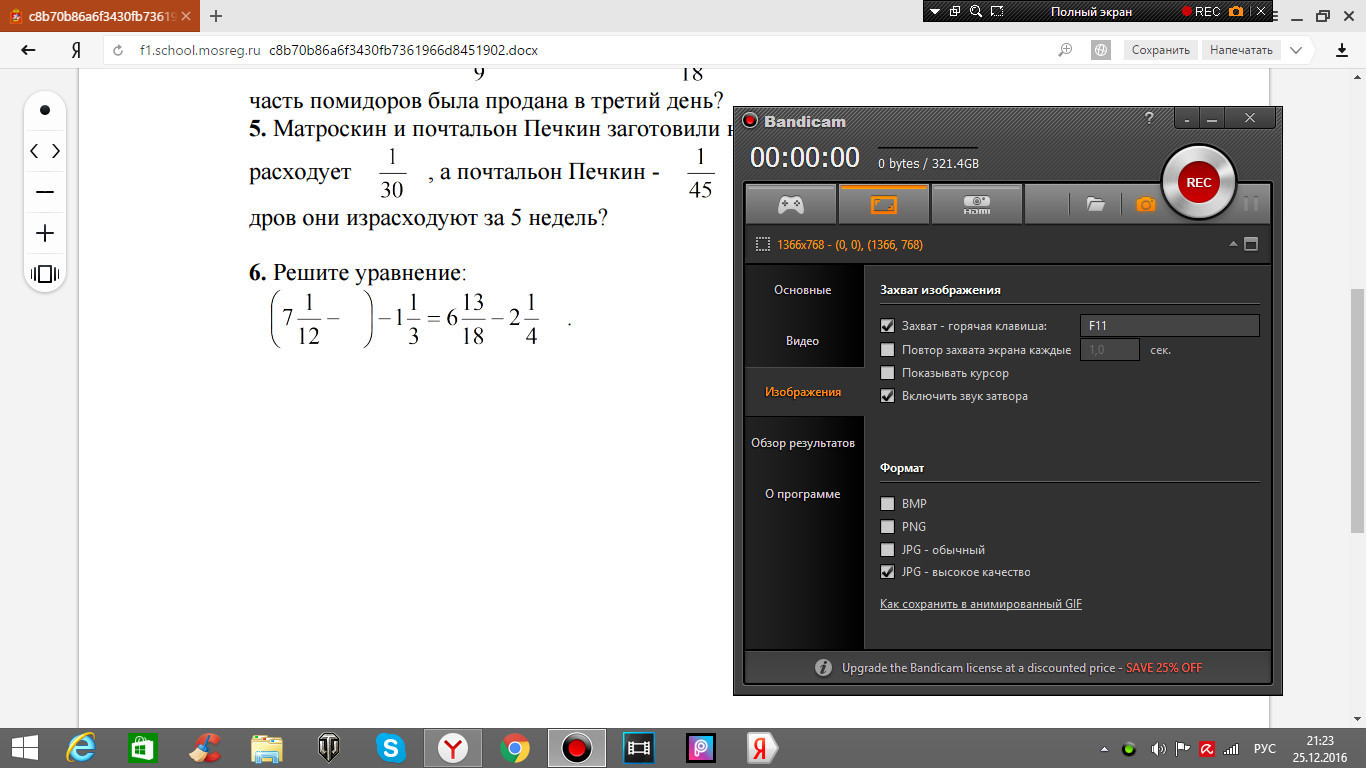Click the F11 hotkey input field

pos(1169,326)
